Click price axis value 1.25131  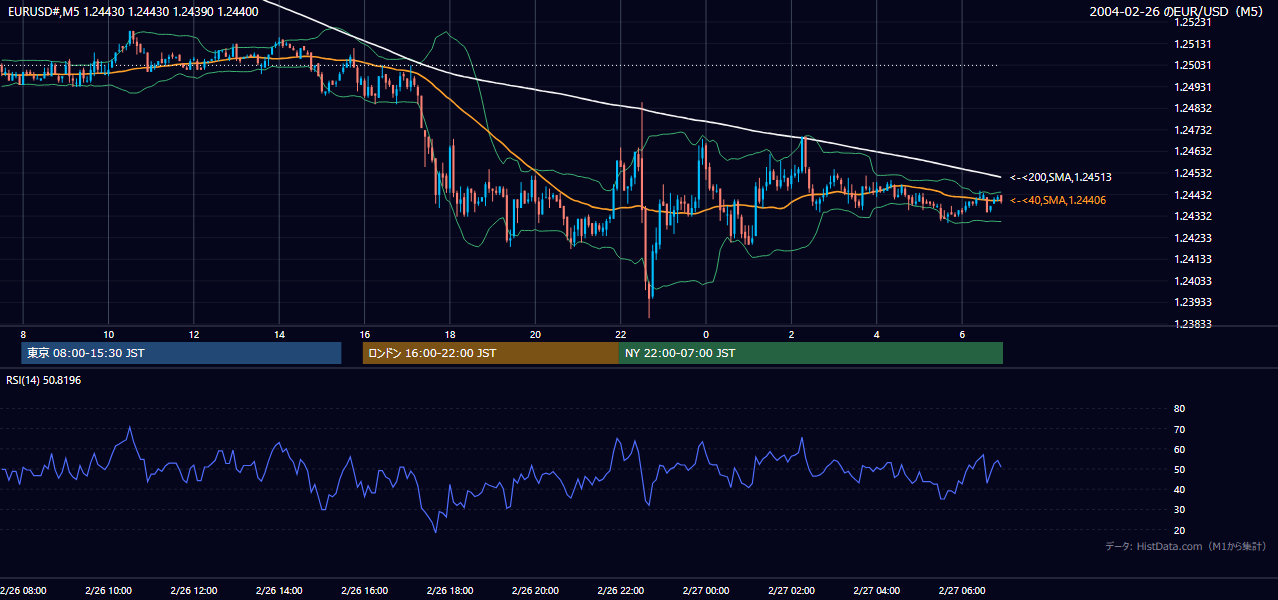point(1193,44)
